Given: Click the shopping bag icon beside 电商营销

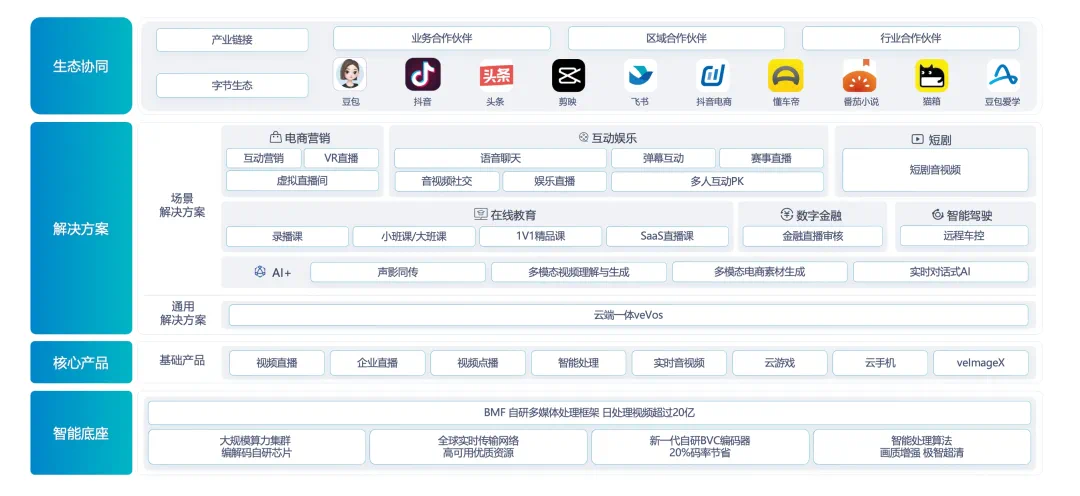Looking at the screenshot, I should coord(275,138).
